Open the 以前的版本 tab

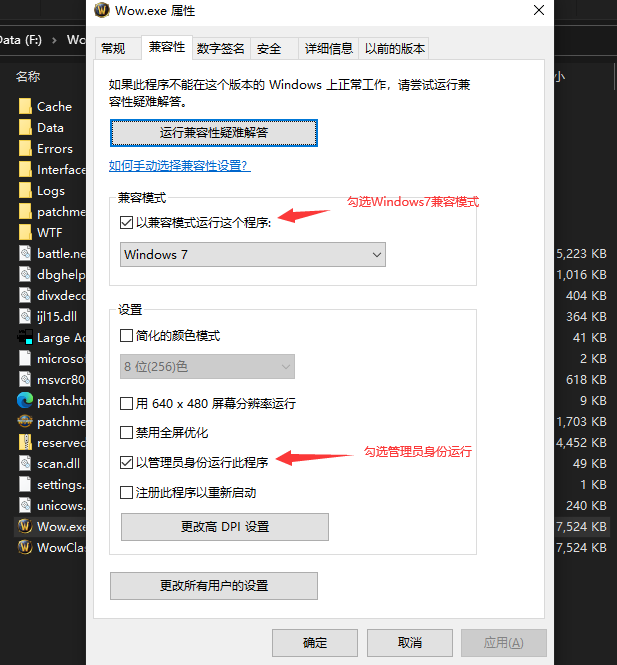tap(394, 48)
